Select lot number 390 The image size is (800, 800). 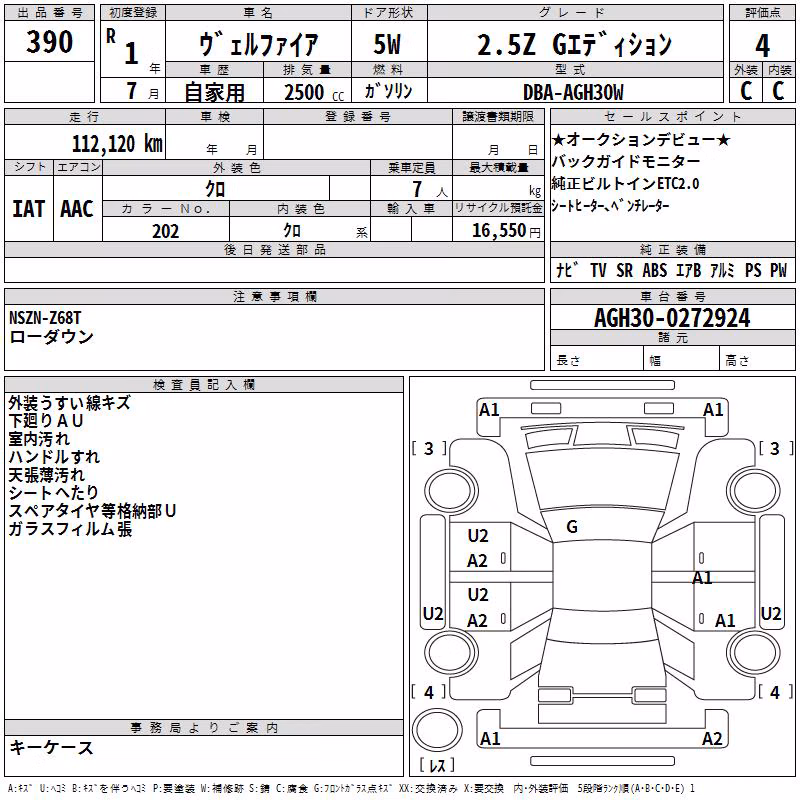[49, 42]
